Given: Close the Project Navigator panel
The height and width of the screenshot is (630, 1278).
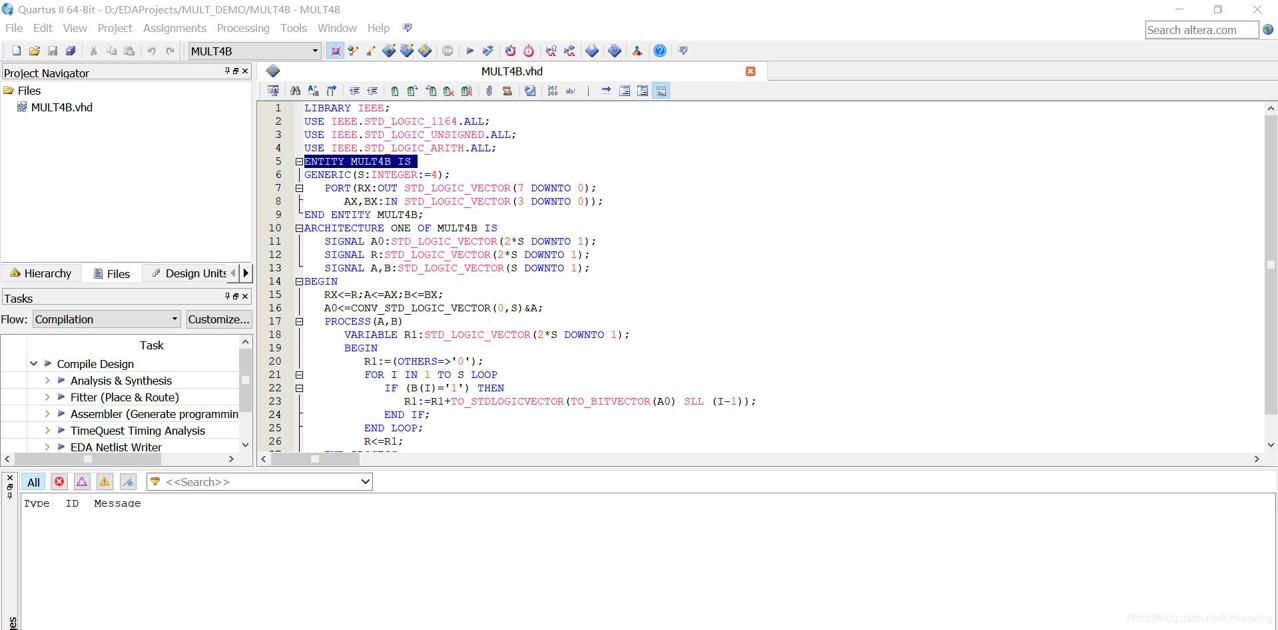Looking at the screenshot, I should click(x=246, y=72).
